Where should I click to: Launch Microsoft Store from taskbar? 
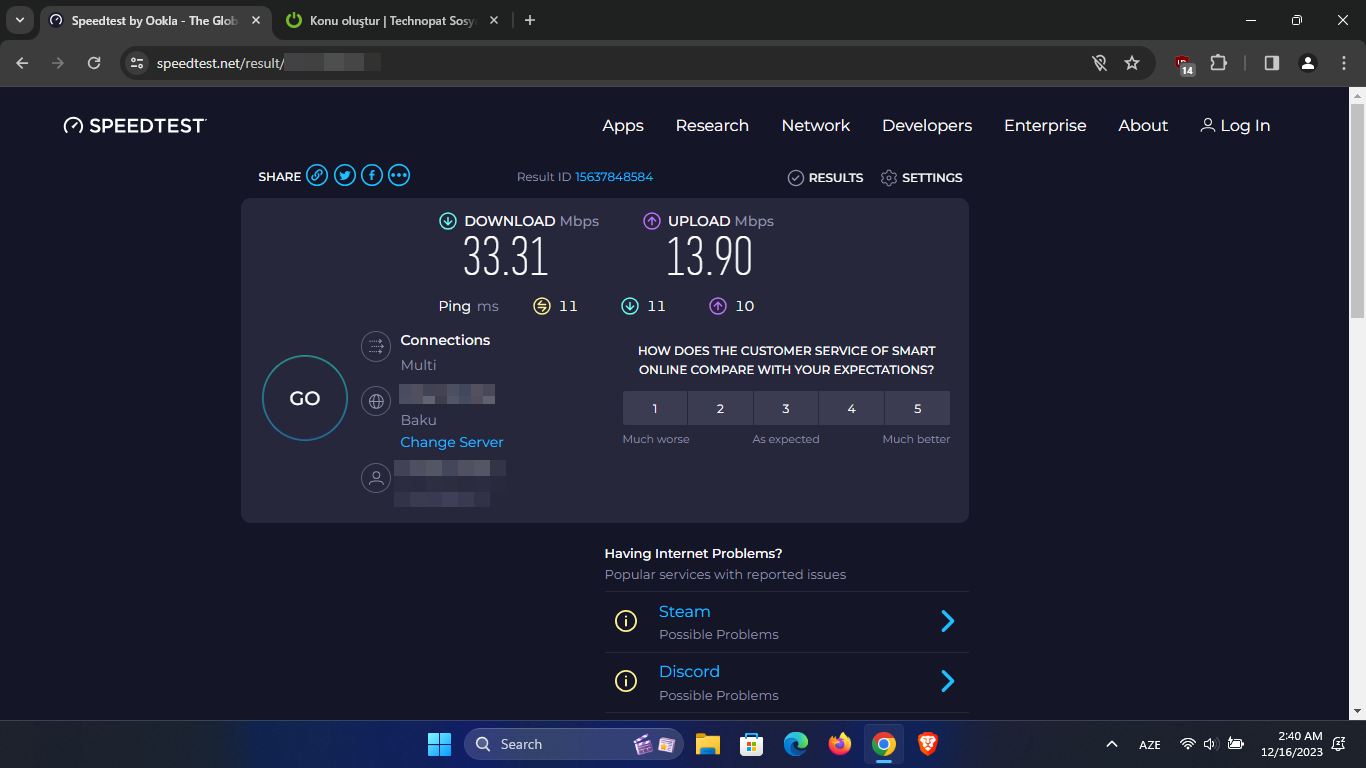pyautogui.click(x=752, y=744)
